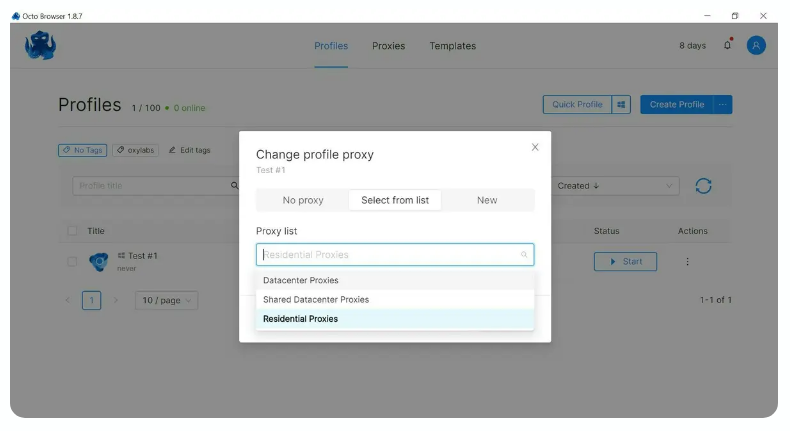Open the Created sort dropdown

point(615,186)
